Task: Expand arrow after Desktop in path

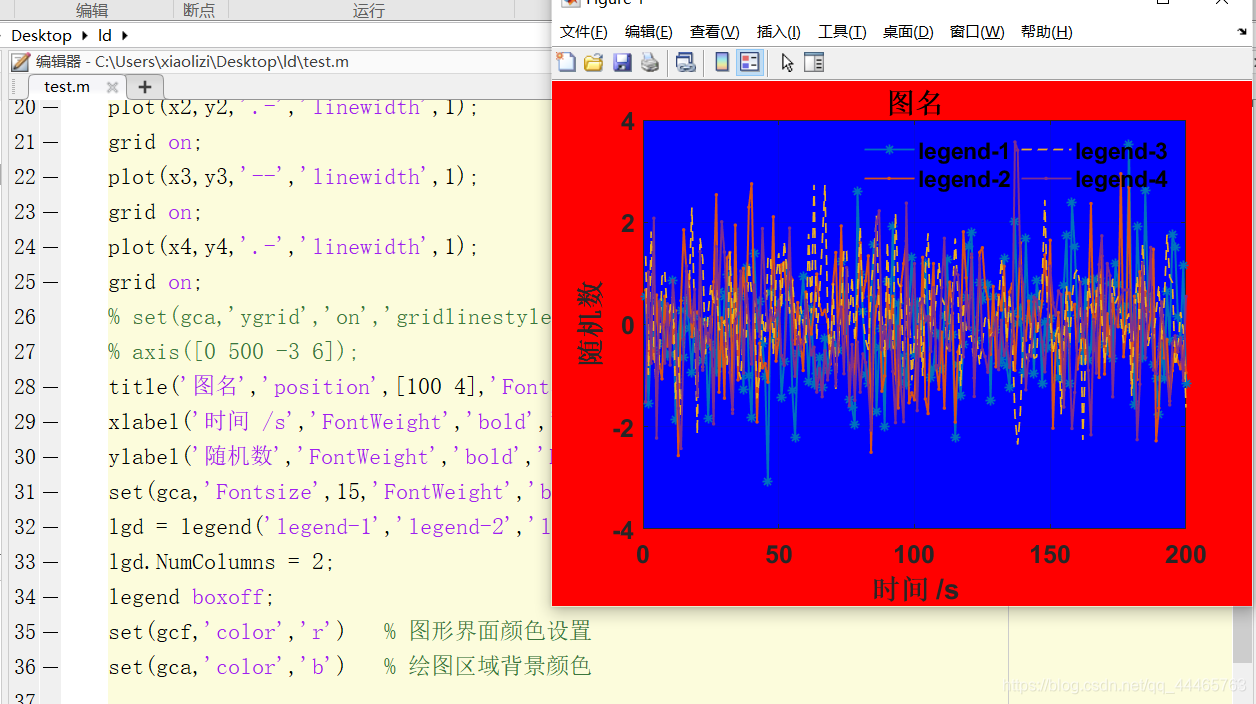Action: [x=83, y=35]
